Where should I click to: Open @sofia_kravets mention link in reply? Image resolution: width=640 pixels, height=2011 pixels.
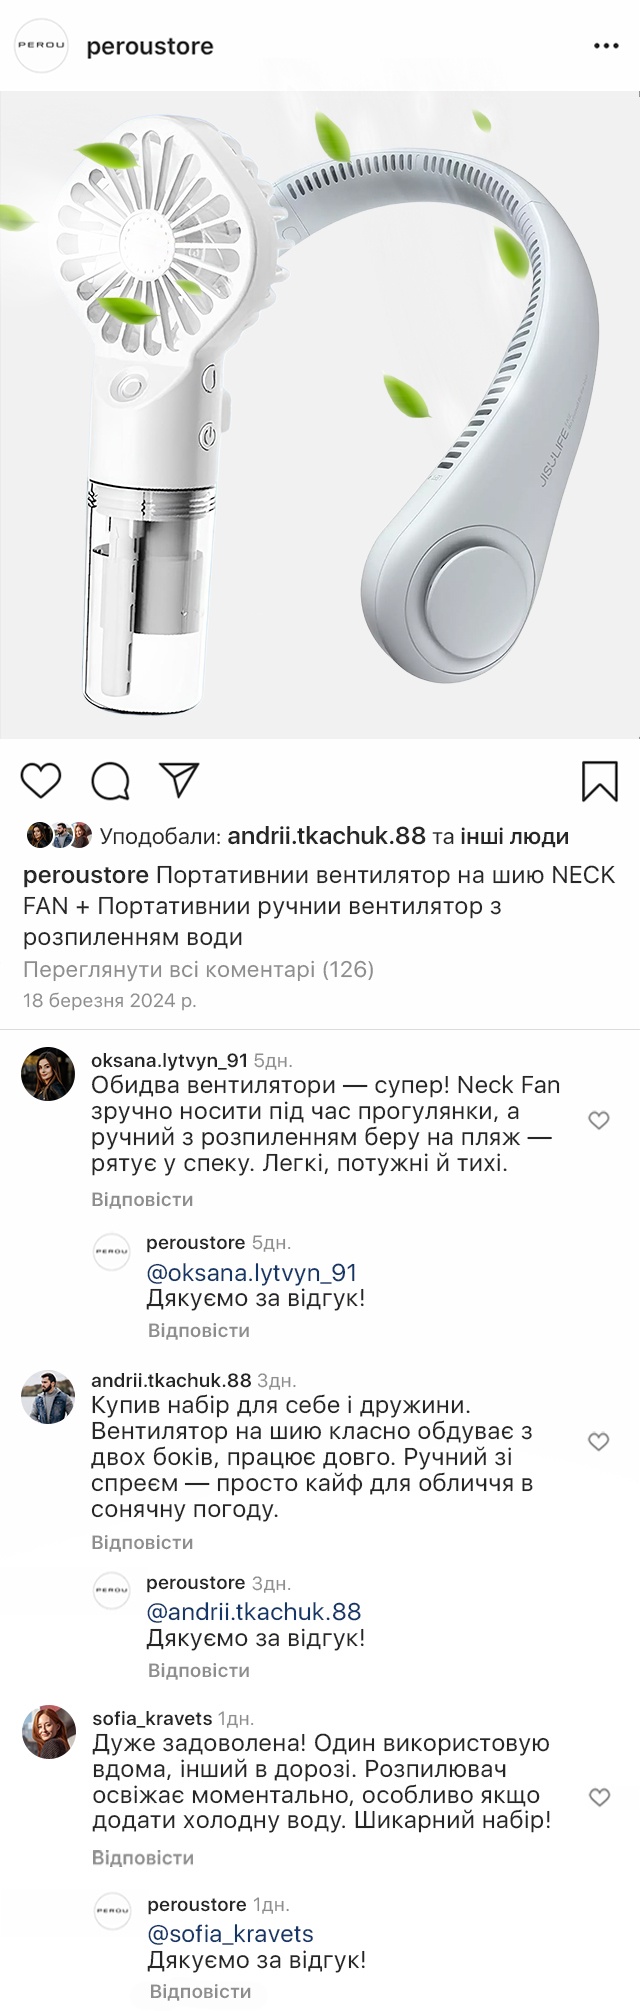(x=230, y=1933)
